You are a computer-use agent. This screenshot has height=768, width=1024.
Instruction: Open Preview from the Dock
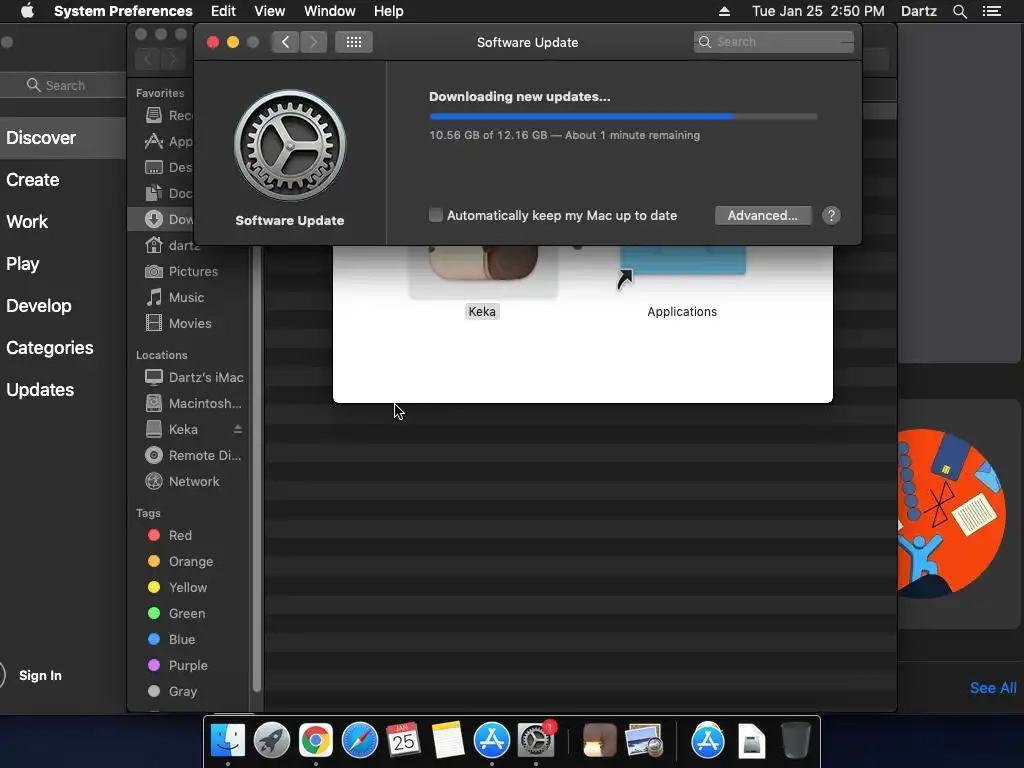click(643, 741)
